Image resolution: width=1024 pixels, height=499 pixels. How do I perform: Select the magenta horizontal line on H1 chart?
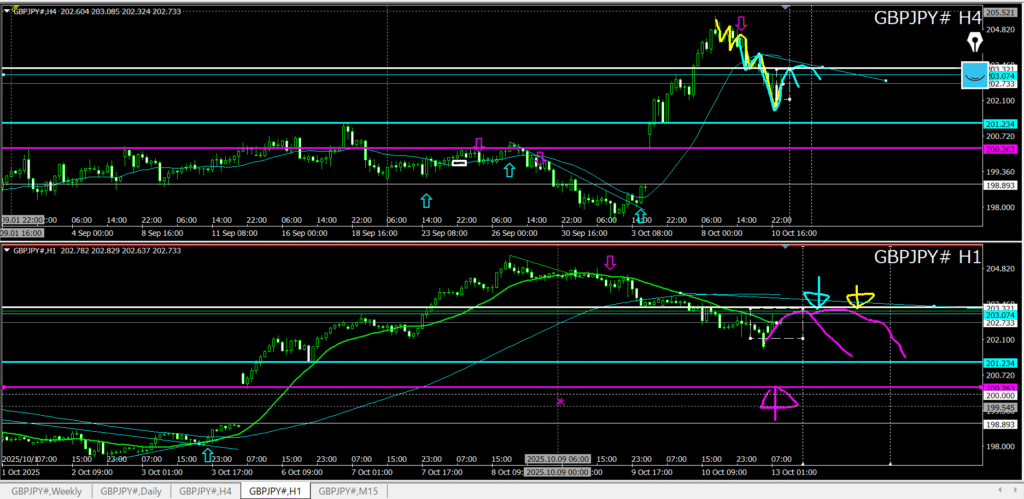(x=400, y=386)
